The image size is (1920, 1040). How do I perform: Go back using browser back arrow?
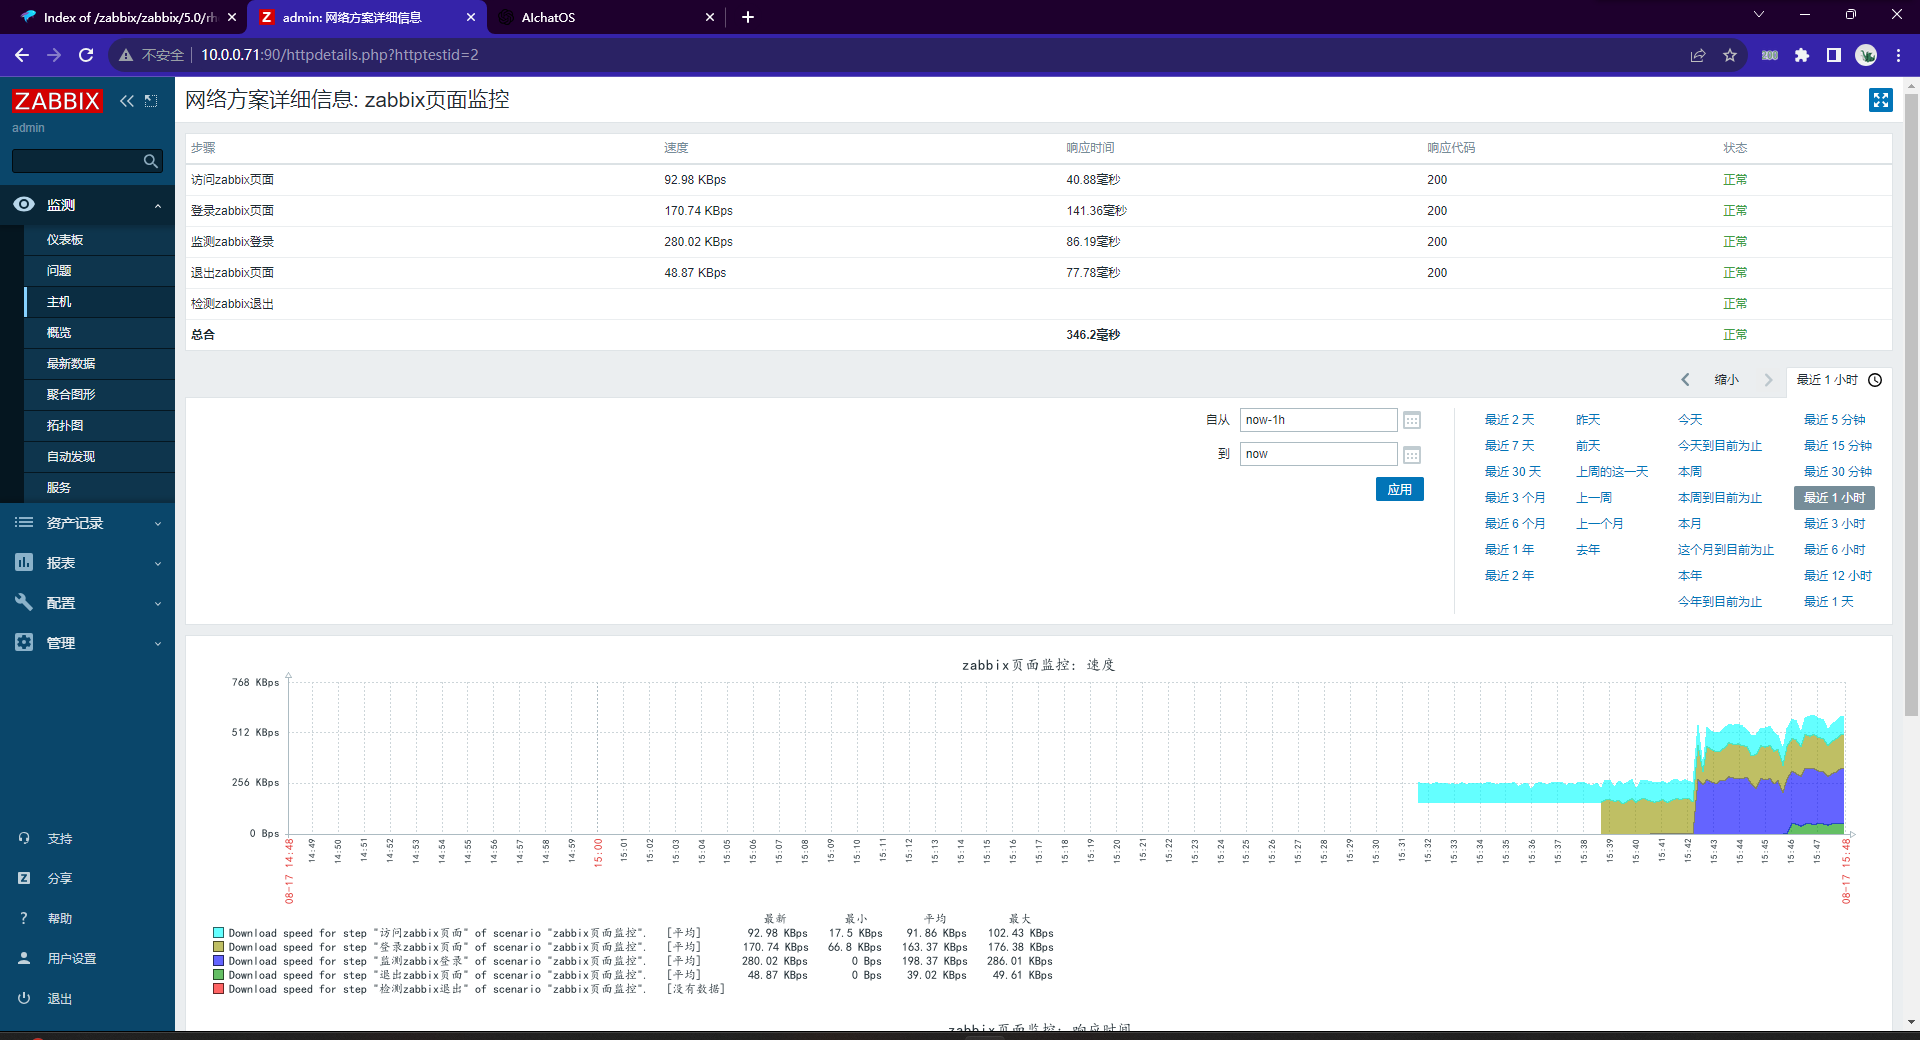click(22, 55)
